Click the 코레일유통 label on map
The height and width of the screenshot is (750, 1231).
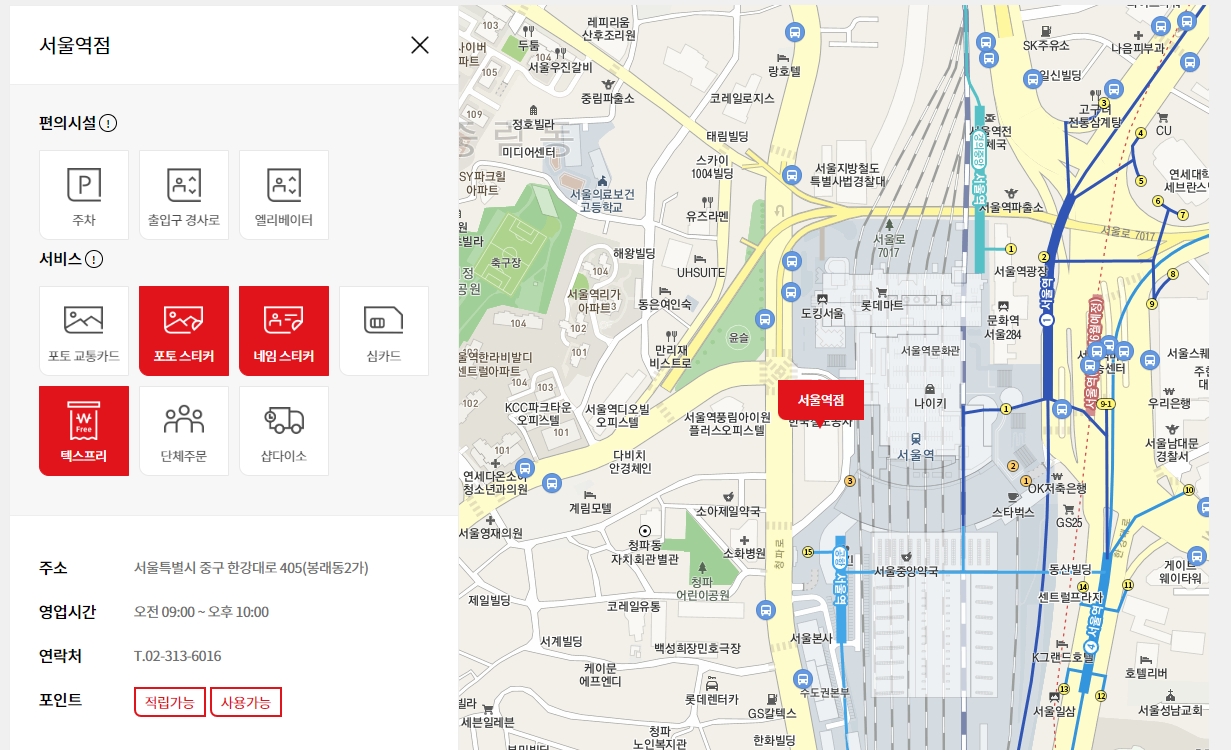tap(633, 606)
